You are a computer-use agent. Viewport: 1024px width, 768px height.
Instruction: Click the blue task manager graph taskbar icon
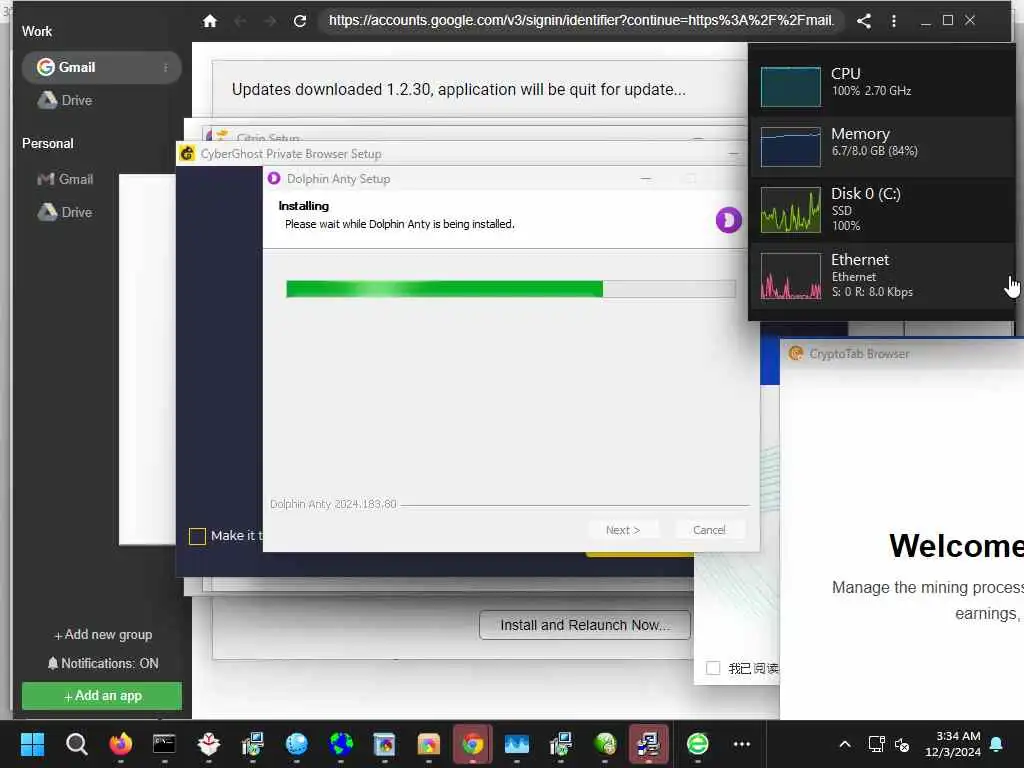click(x=517, y=744)
